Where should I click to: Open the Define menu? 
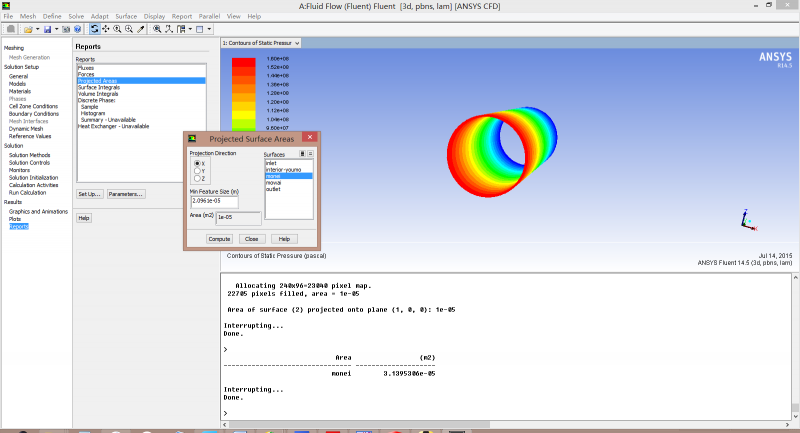pyautogui.click(x=52, y=16)
